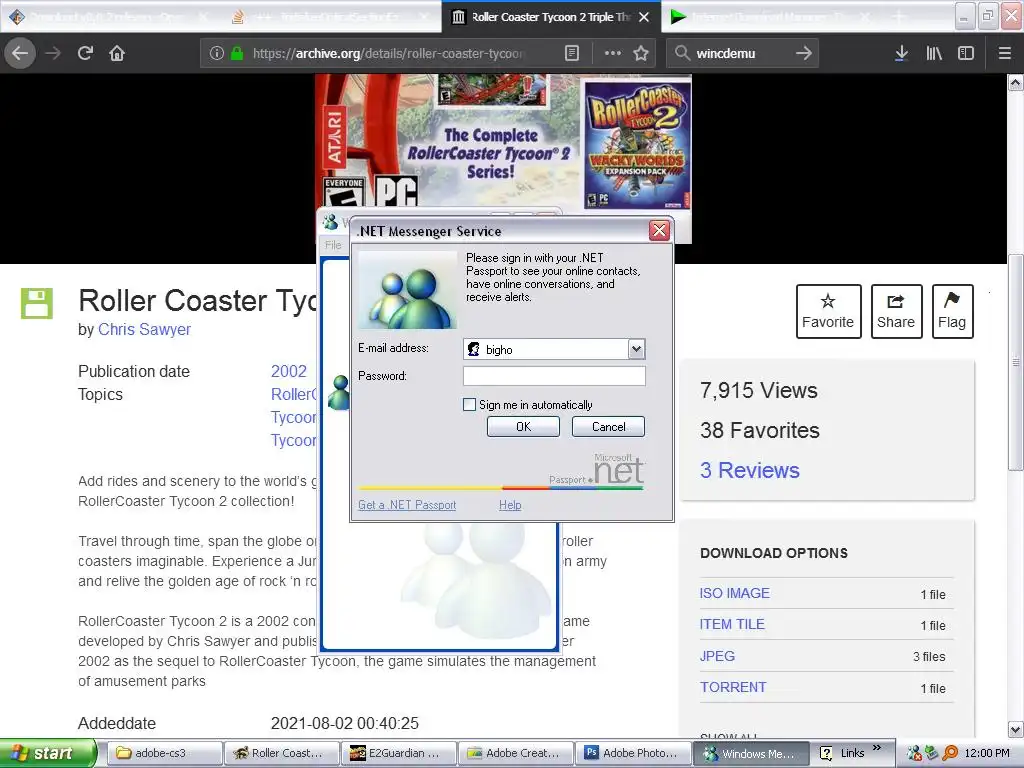Open the 3 Reviews link

tap(750, 470)
